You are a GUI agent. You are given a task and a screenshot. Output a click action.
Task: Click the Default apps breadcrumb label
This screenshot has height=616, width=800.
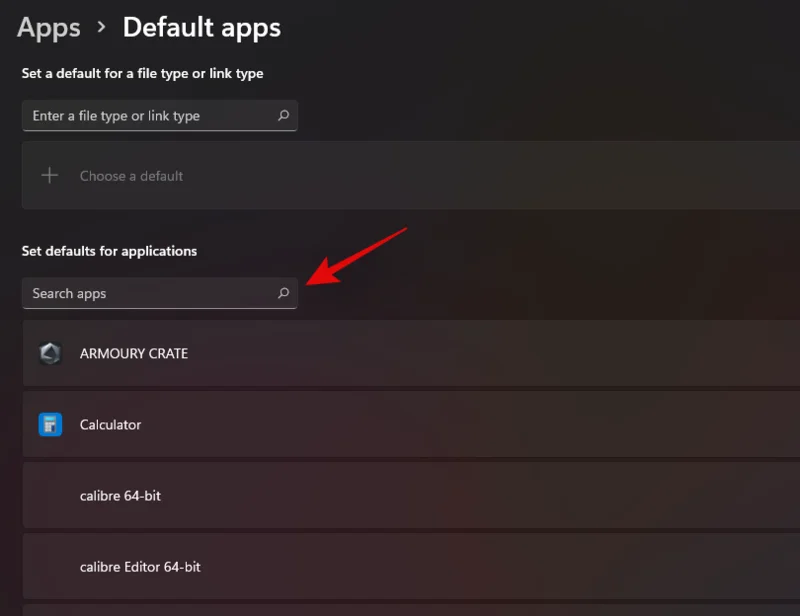[x=201, y=27]
